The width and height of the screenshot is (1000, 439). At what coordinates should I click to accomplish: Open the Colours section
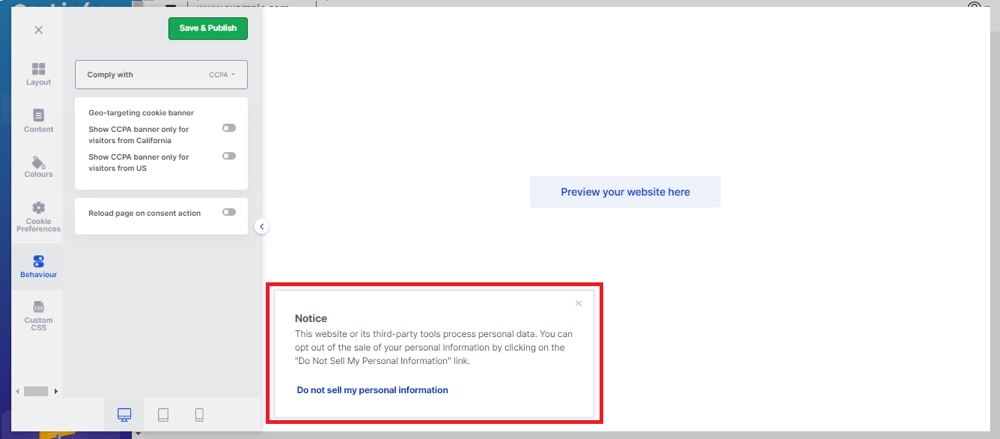click(x=38, y=167)
